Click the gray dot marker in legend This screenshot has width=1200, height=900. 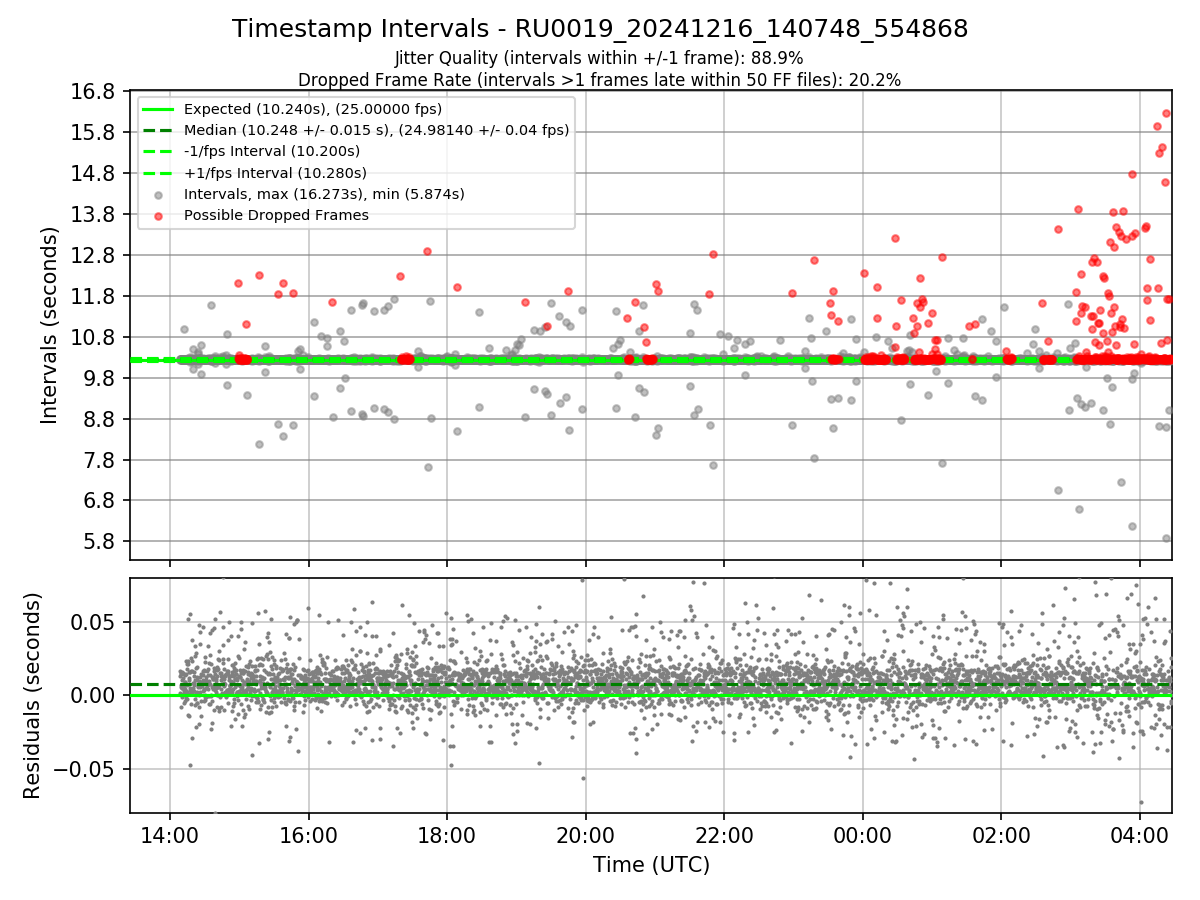click(x=158, y=194)
